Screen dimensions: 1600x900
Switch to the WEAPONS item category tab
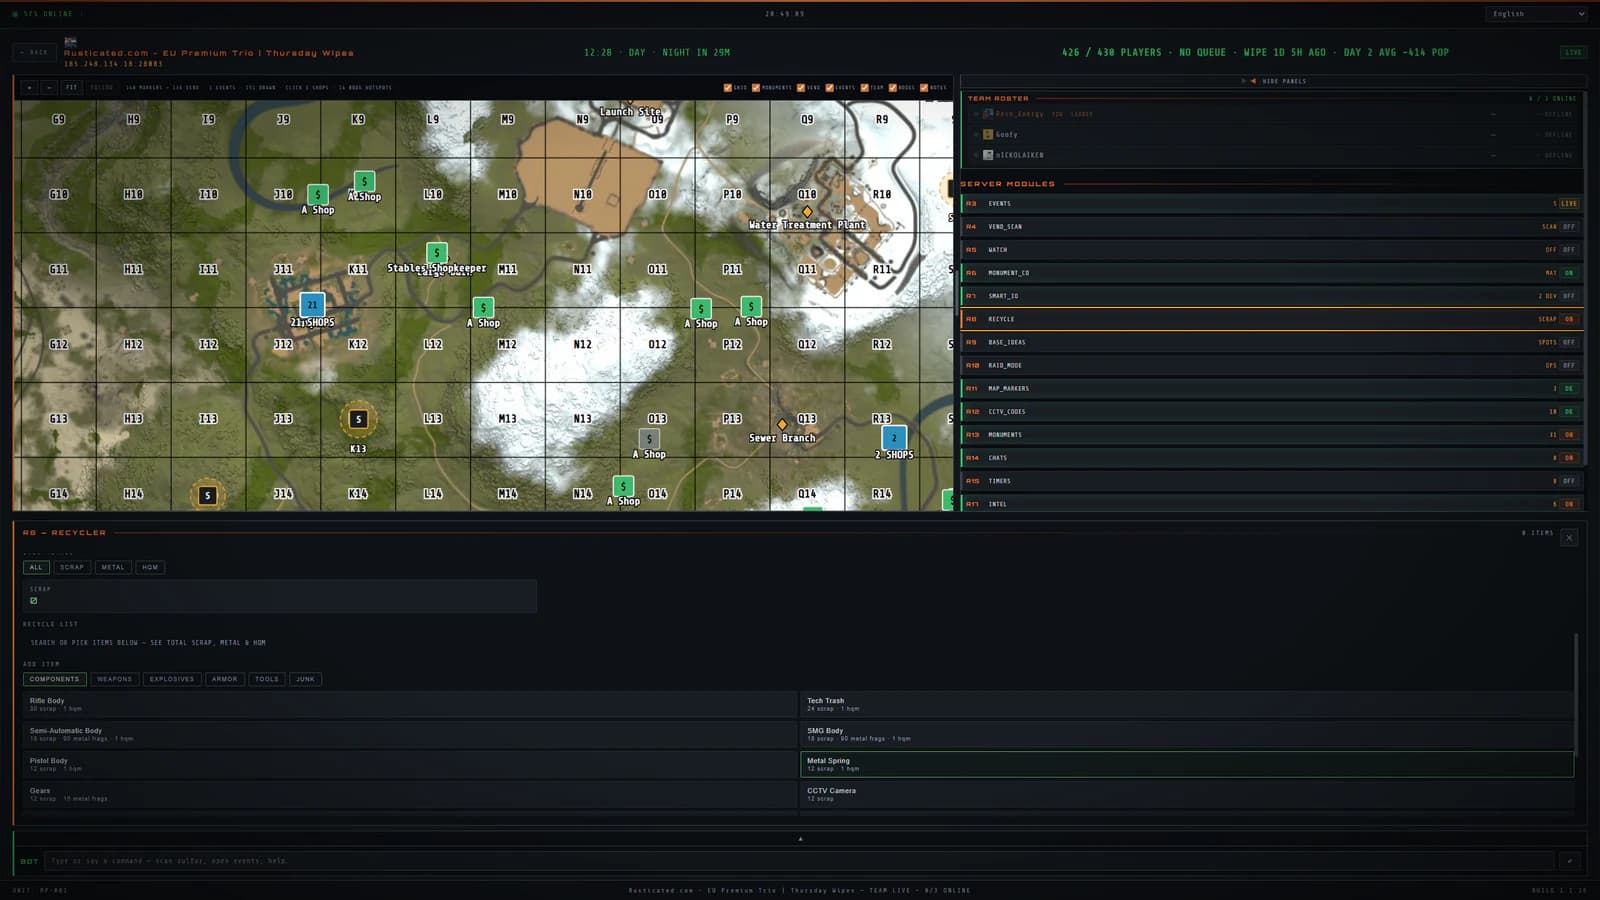click(114, 679)
